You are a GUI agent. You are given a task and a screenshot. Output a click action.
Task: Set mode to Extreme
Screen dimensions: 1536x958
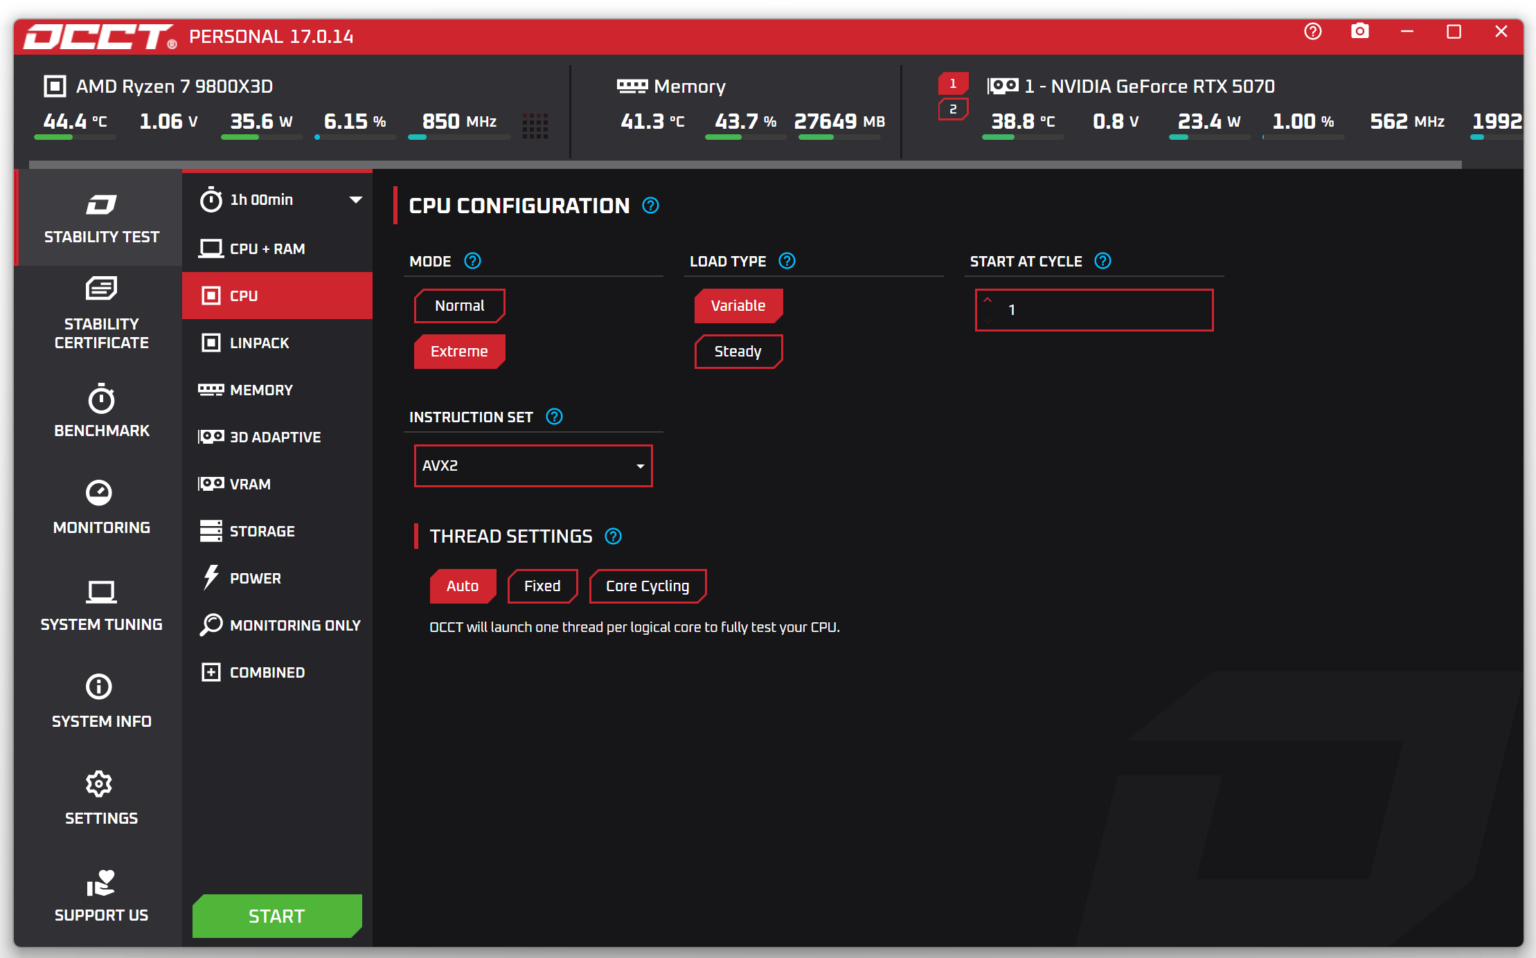(x=460, y=352)
